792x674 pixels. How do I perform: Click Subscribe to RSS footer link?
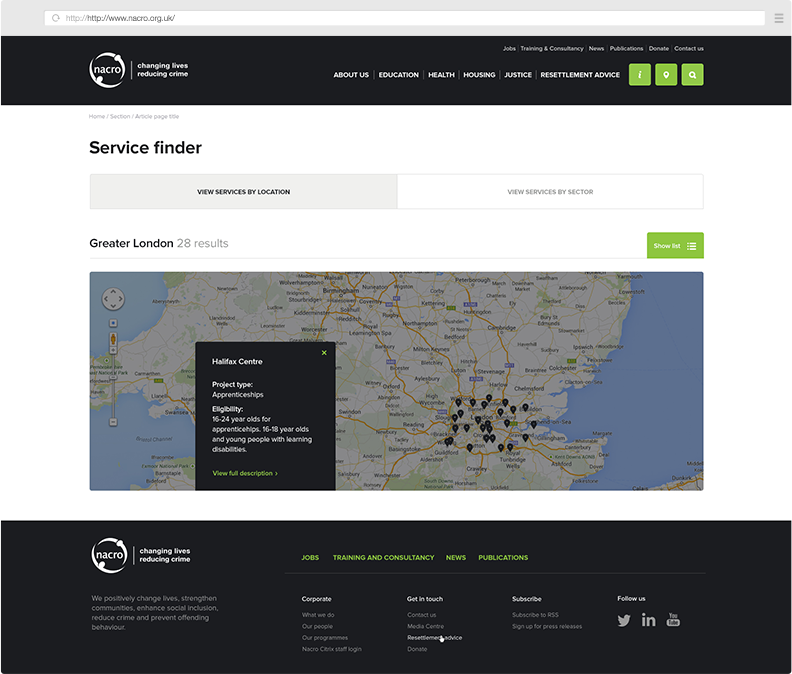(535, 615)
